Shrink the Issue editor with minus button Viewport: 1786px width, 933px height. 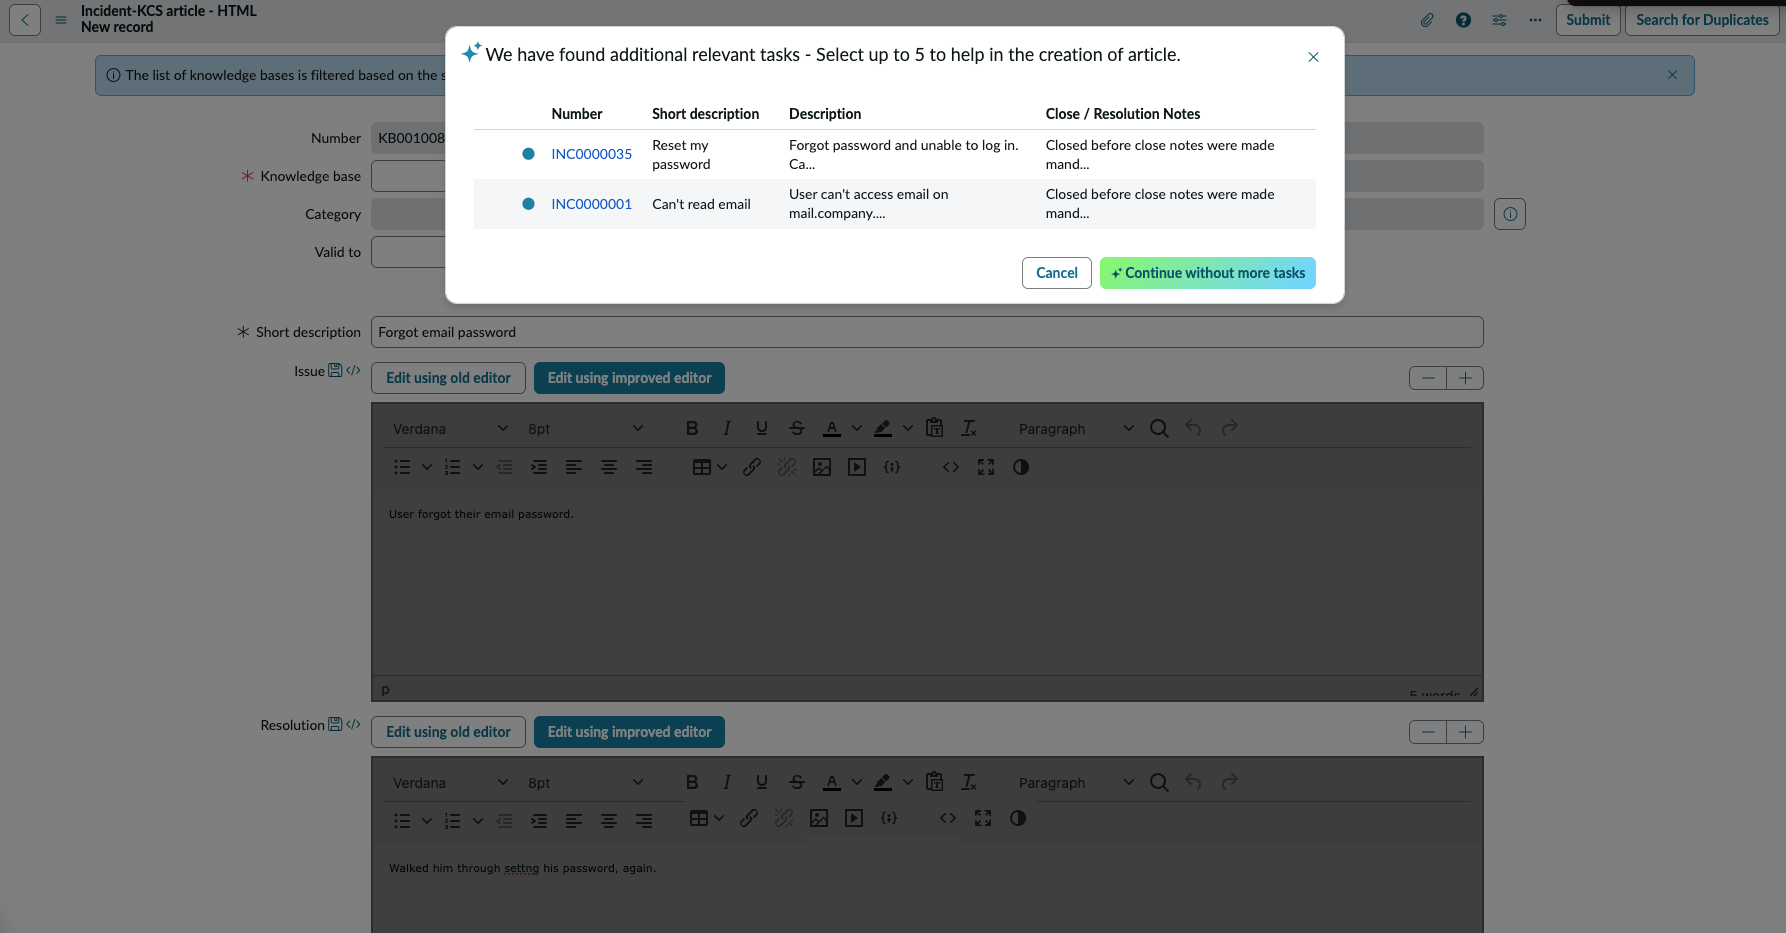1428,378
